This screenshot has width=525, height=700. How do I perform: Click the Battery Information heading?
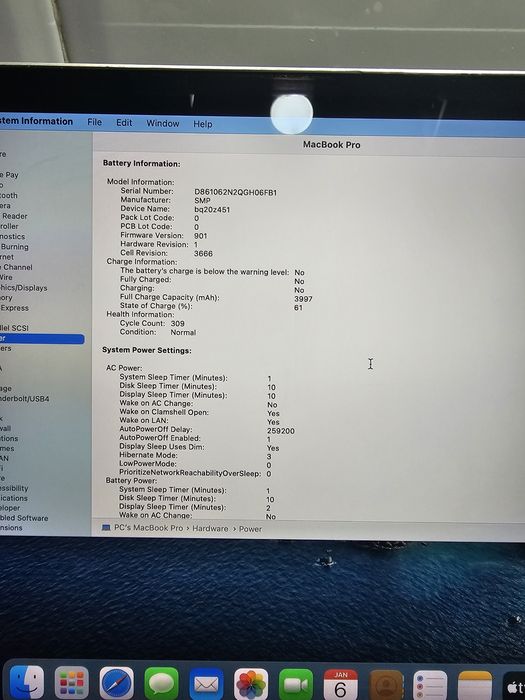(142, 163)
